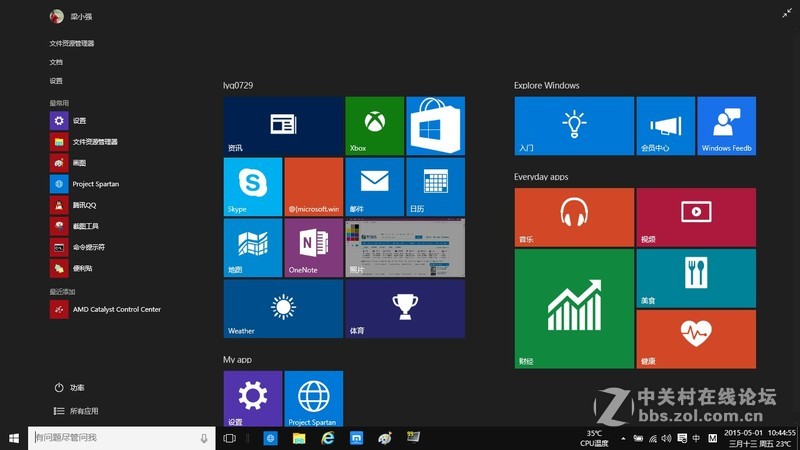Restore the Start menu from full screen
Viewport: 800px width, 450px height.
tap(787, 14)
